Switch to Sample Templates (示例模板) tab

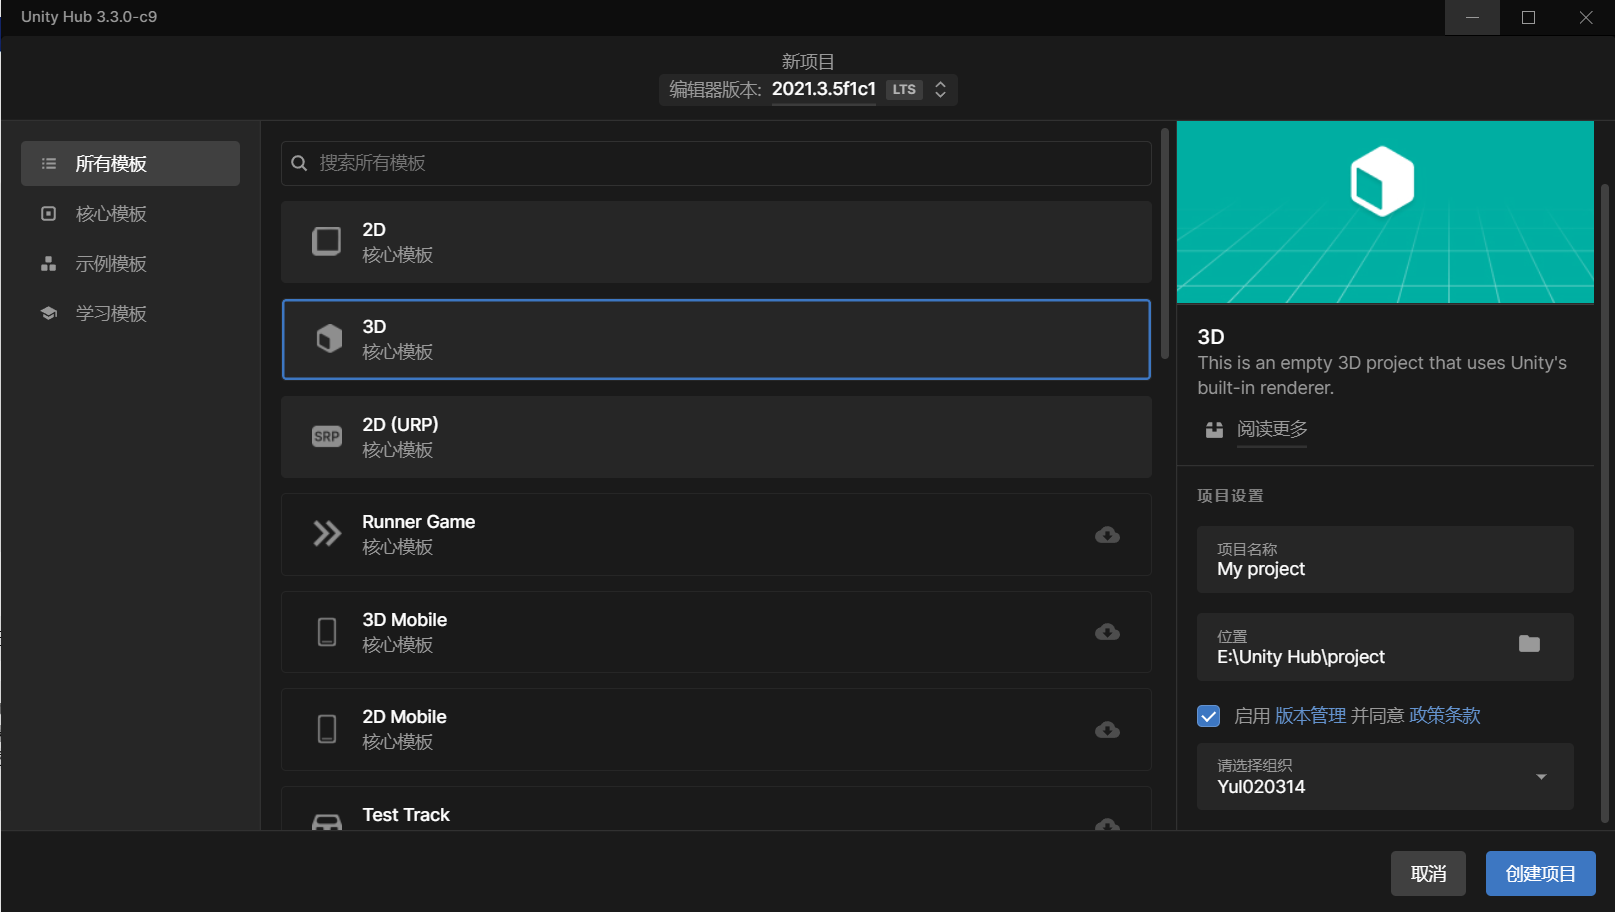click(x=130, y=264)
